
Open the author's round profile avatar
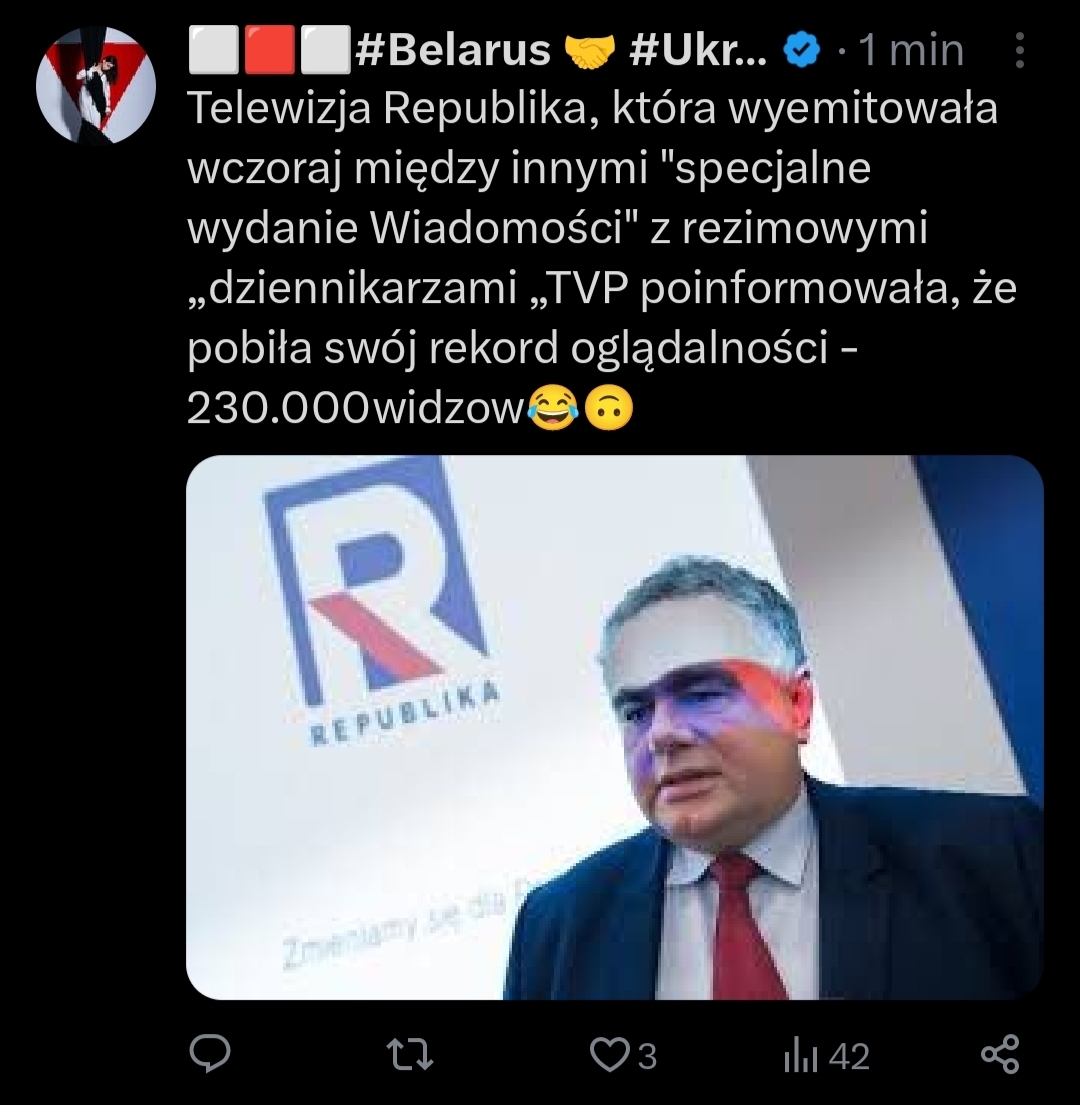tap(96, 85)
